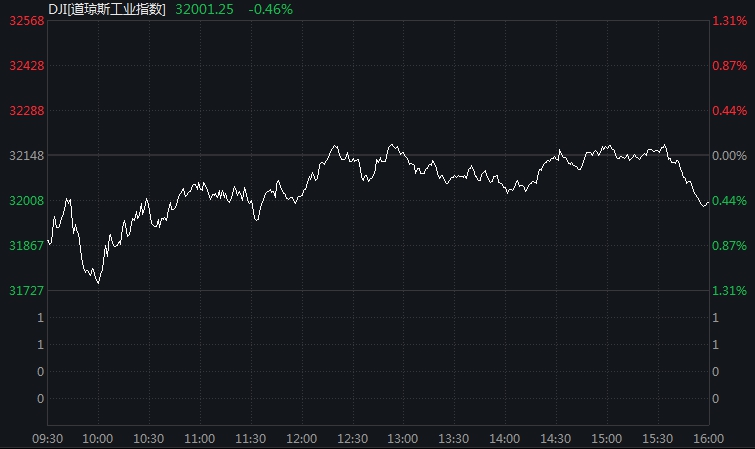This screenshot has width=755, height=449.
Task: Select the 16:00 market close time
Action: [707, 438]
